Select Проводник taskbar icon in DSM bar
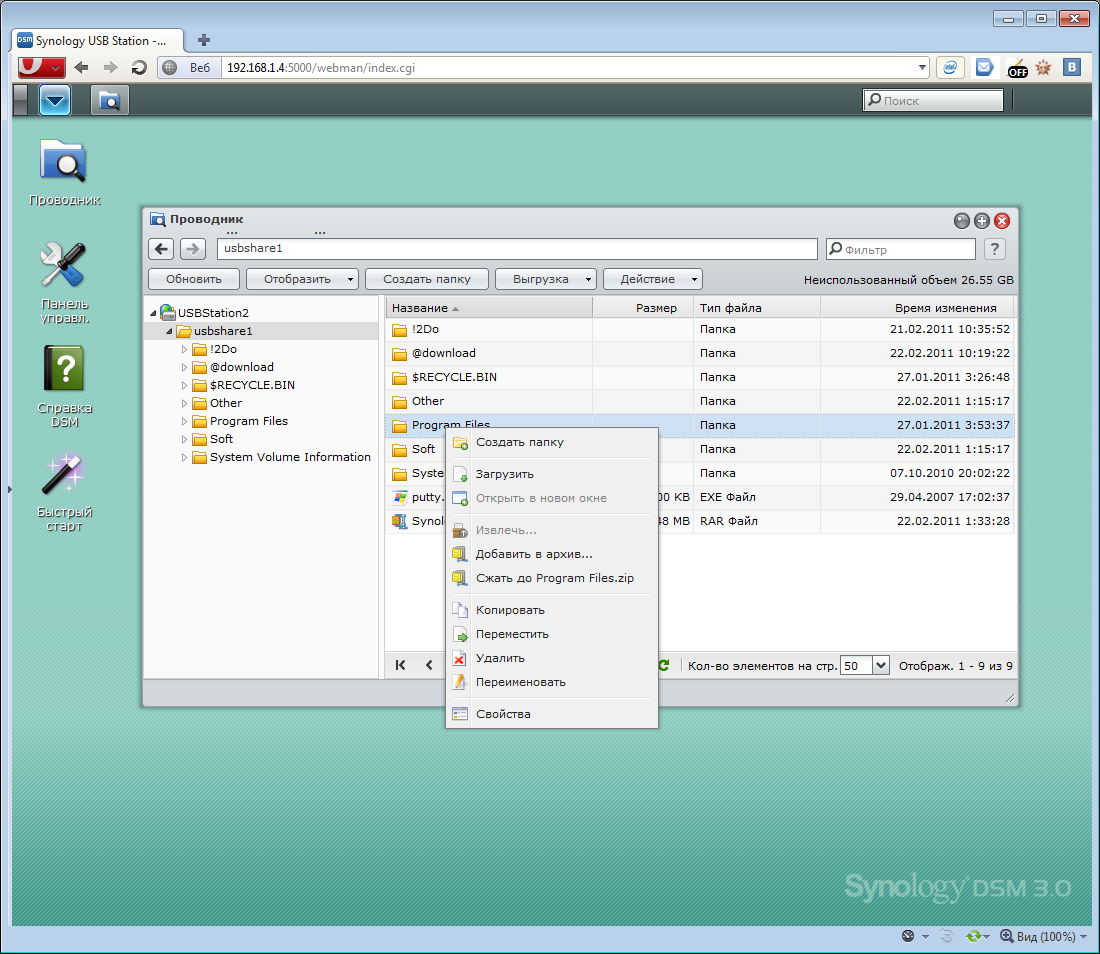This screenshot has width=1100, height=954. [x=109, y=100]
